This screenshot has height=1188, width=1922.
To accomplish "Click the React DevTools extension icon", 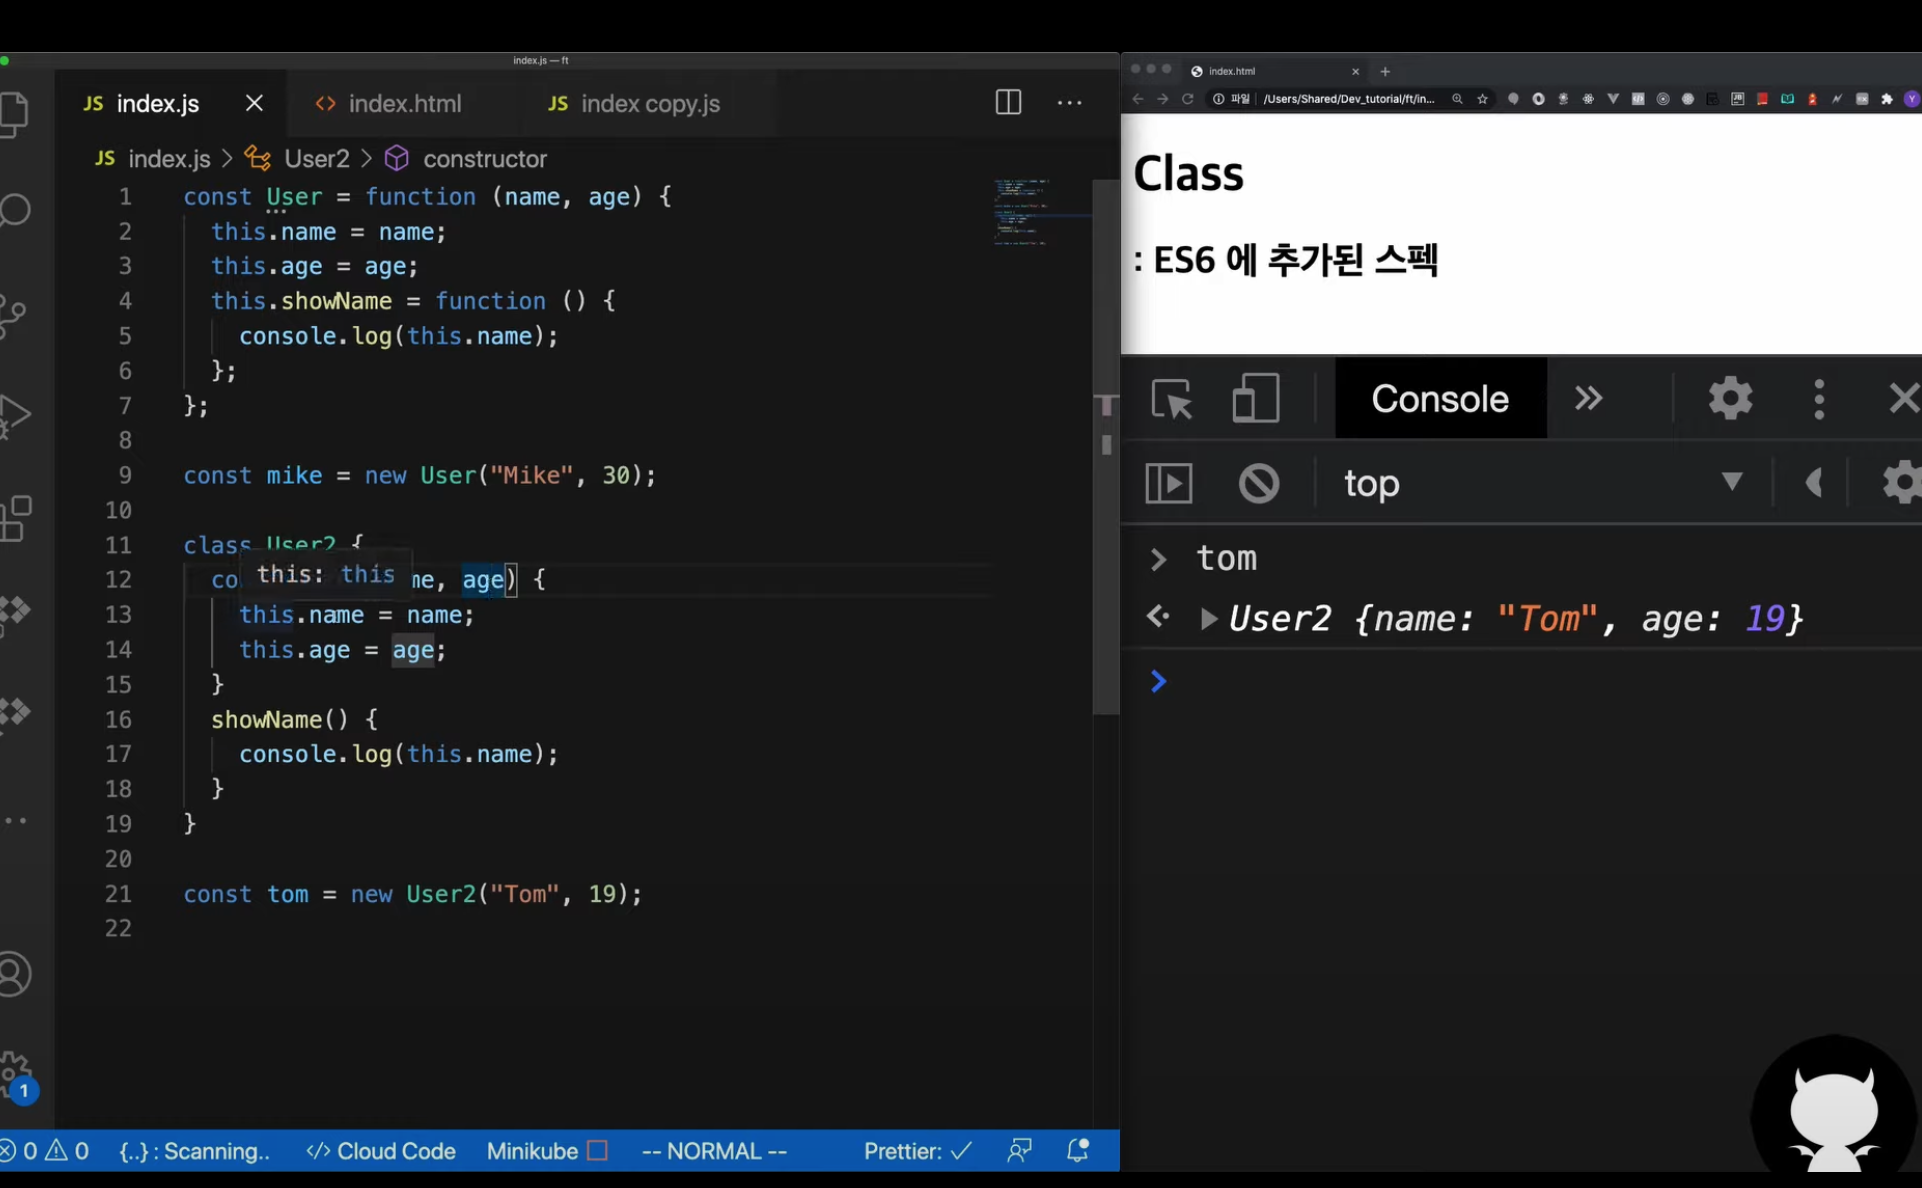I will coord(1588,99).
